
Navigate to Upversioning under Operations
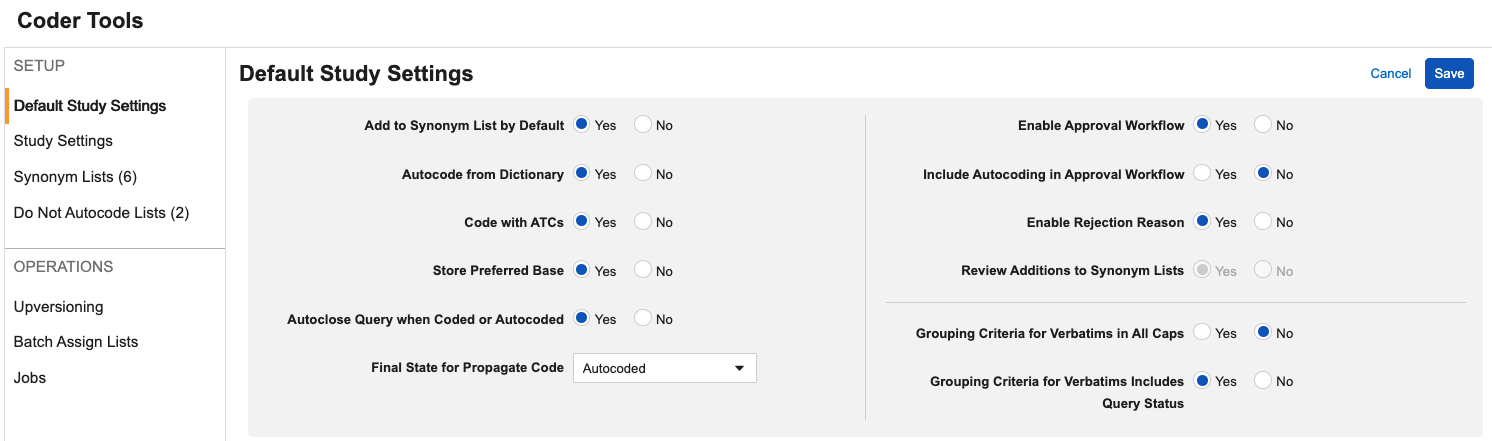(58, 307)
